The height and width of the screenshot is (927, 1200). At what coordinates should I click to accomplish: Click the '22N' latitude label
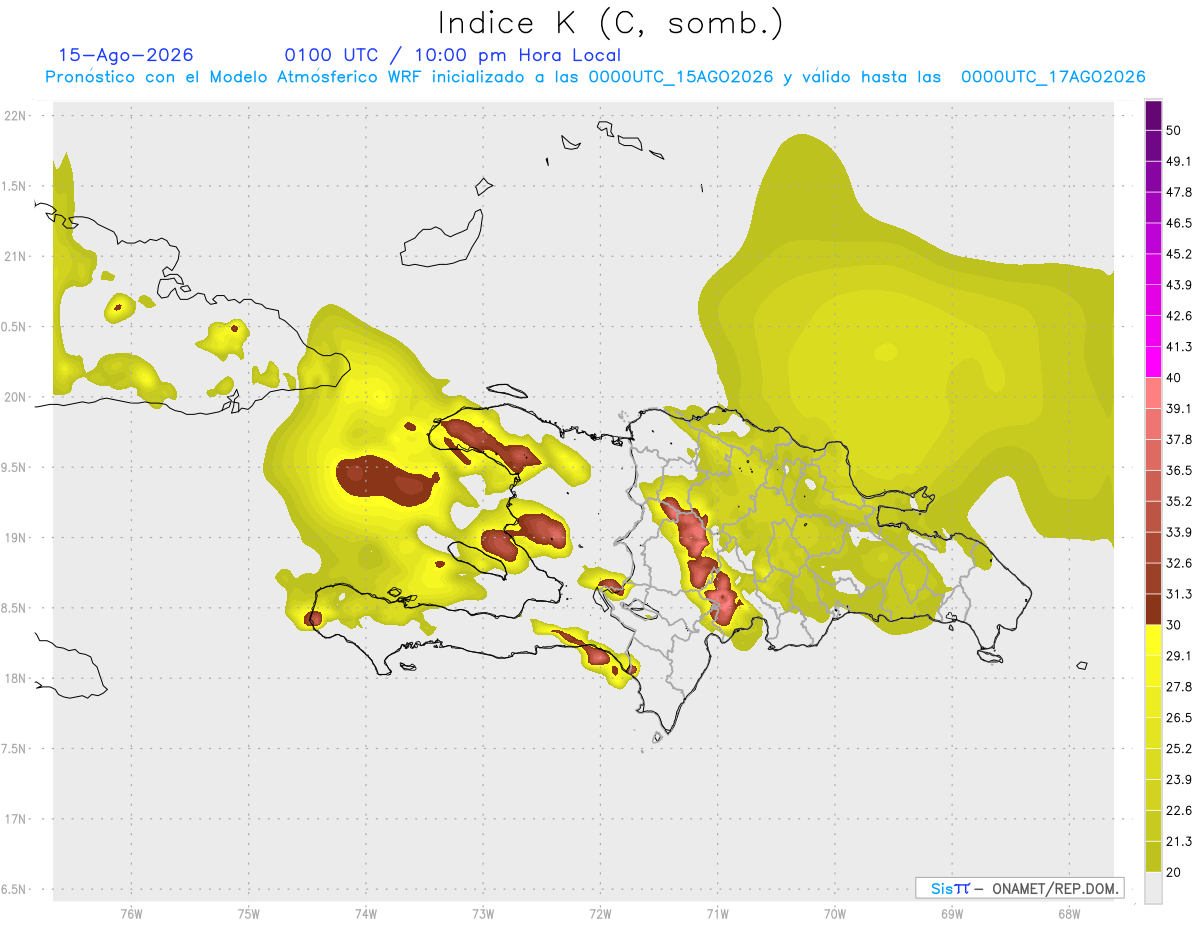tap(15, 116)
